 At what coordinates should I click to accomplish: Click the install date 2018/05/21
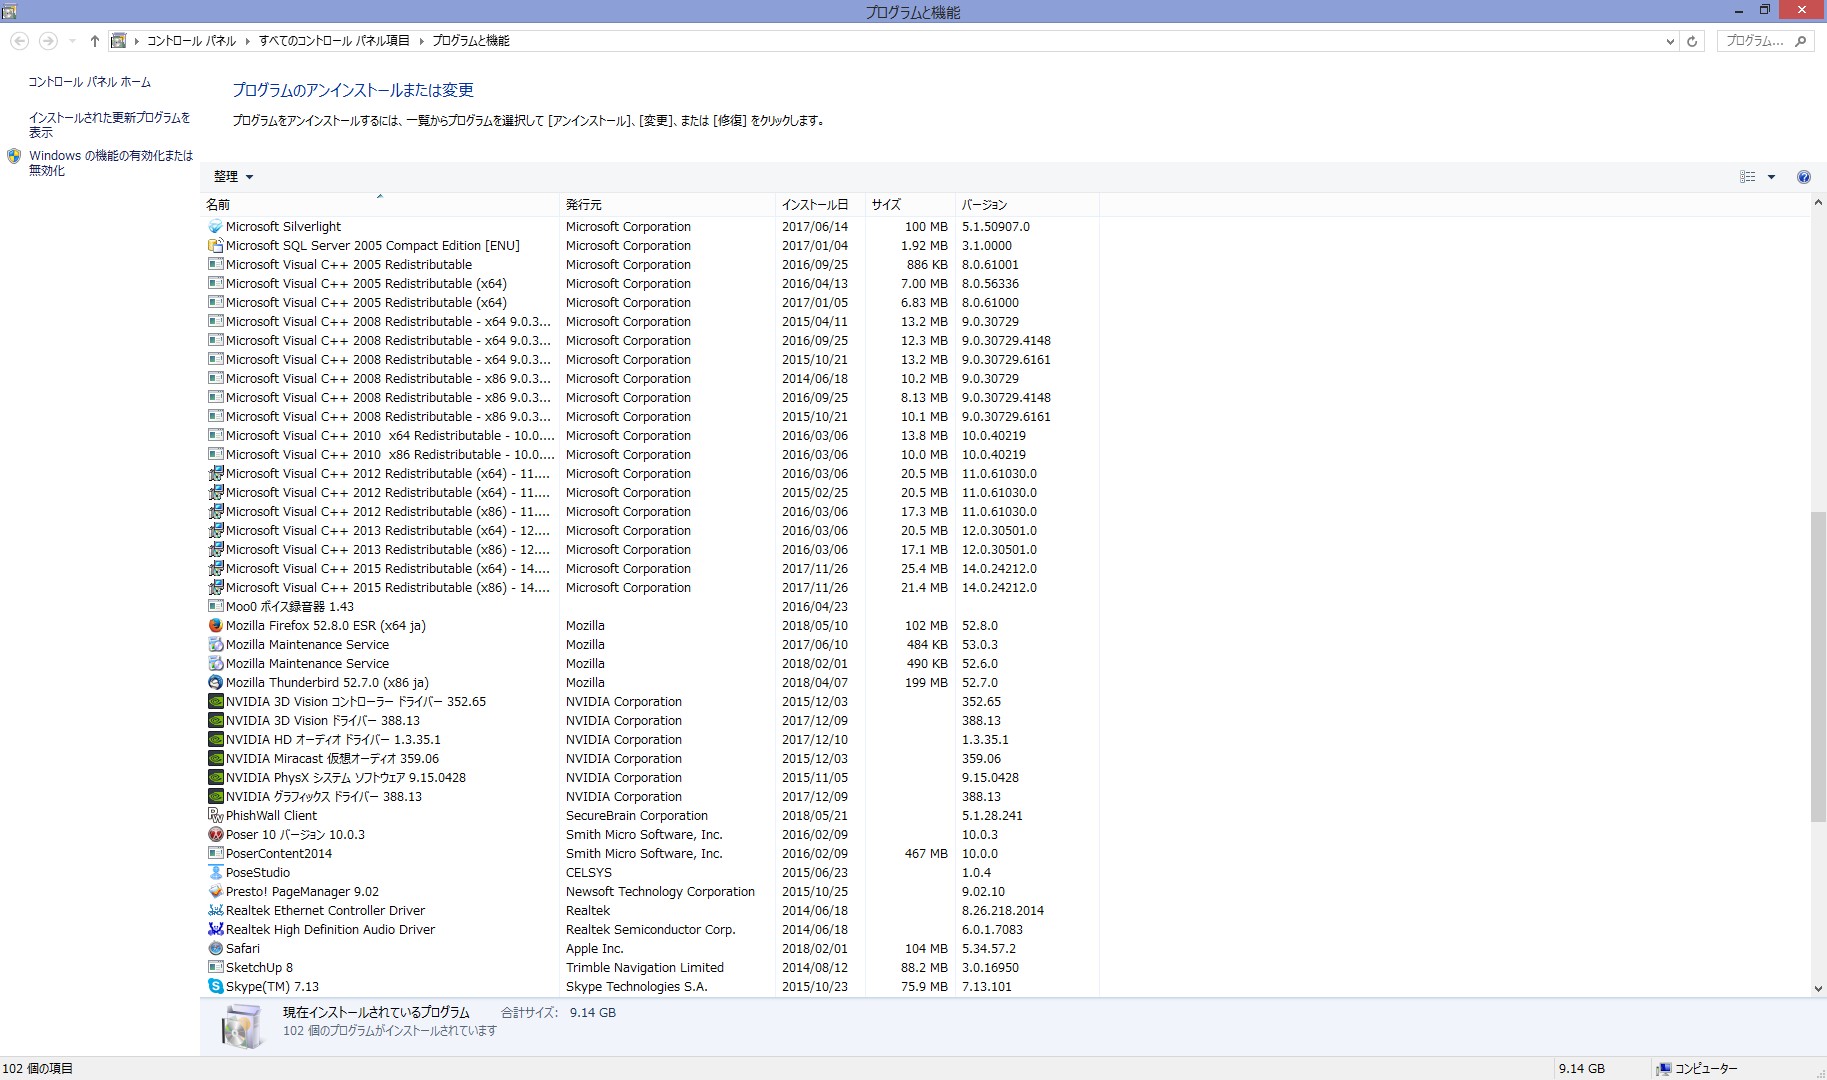tap(814, 816)
